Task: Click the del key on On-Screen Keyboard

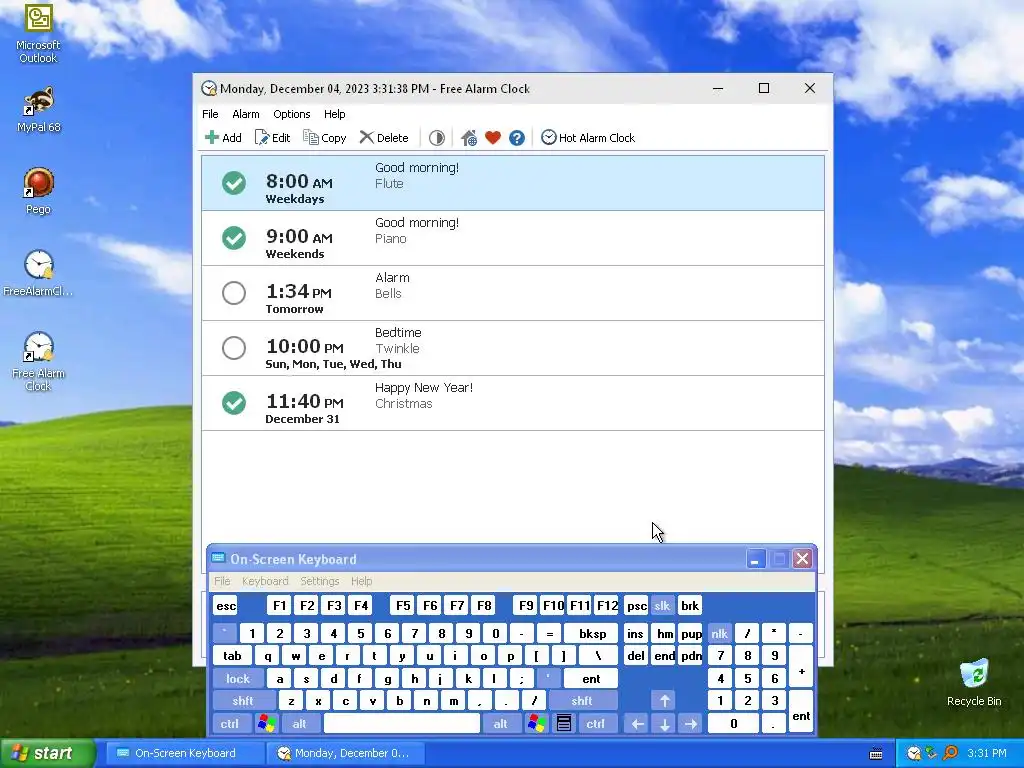Action: [636, 656]
